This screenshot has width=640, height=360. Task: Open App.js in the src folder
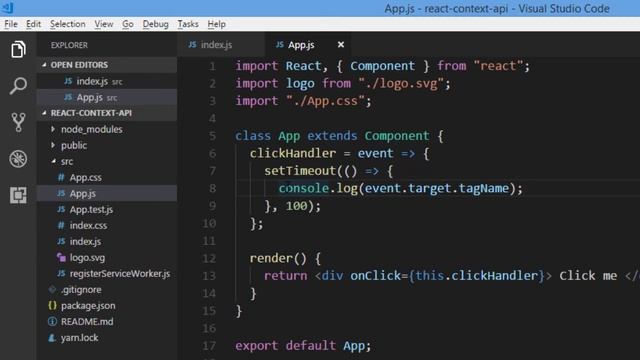click(x=107, y=193)
